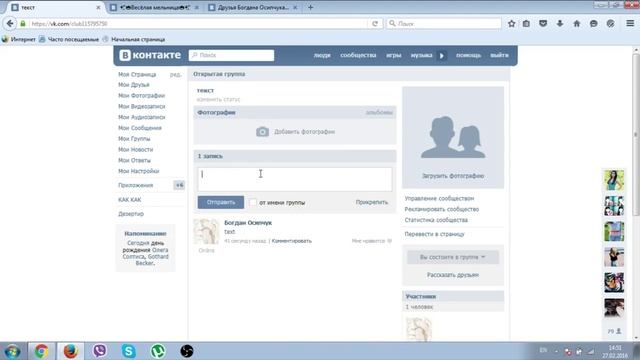Image resolution: width=640 pixels, height=360 pixels.
Task: Open 'Мои Аудиозаписи' in sidebar
Action: pos(142,117)
